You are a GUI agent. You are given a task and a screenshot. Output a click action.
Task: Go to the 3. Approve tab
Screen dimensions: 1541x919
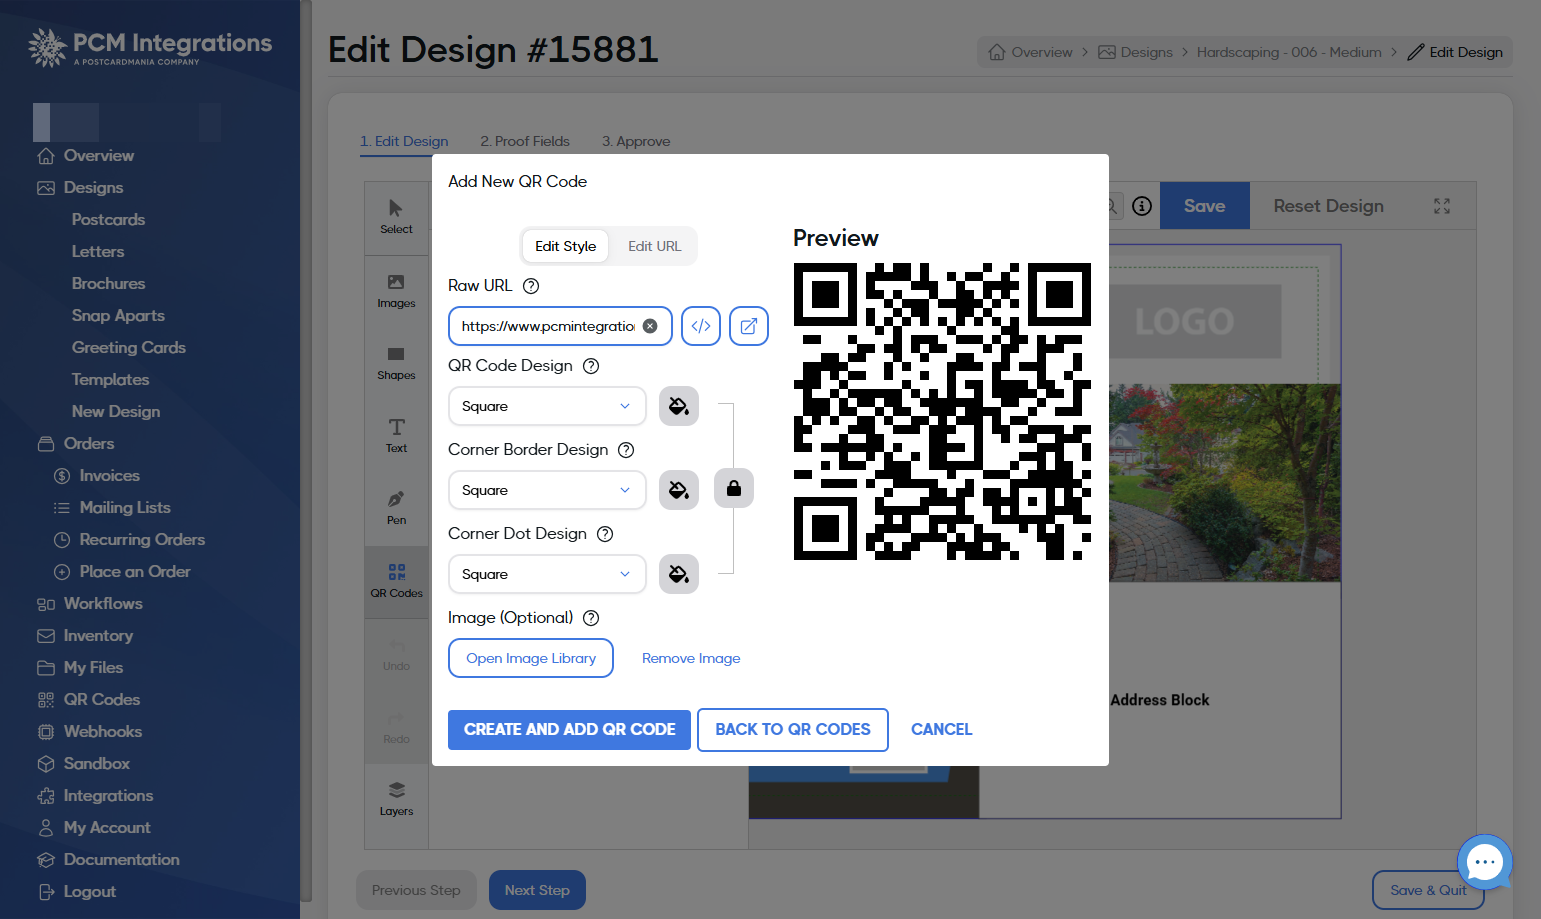coord(636,141)
